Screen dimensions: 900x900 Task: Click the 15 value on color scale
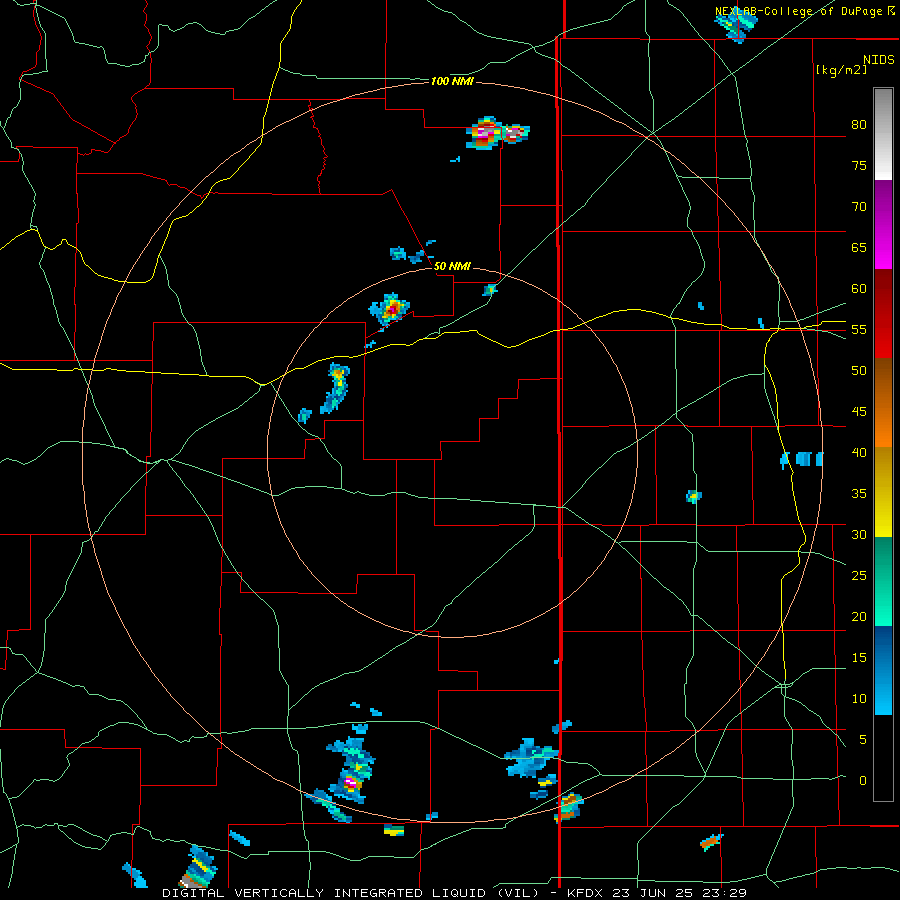[x=859, y=657]
